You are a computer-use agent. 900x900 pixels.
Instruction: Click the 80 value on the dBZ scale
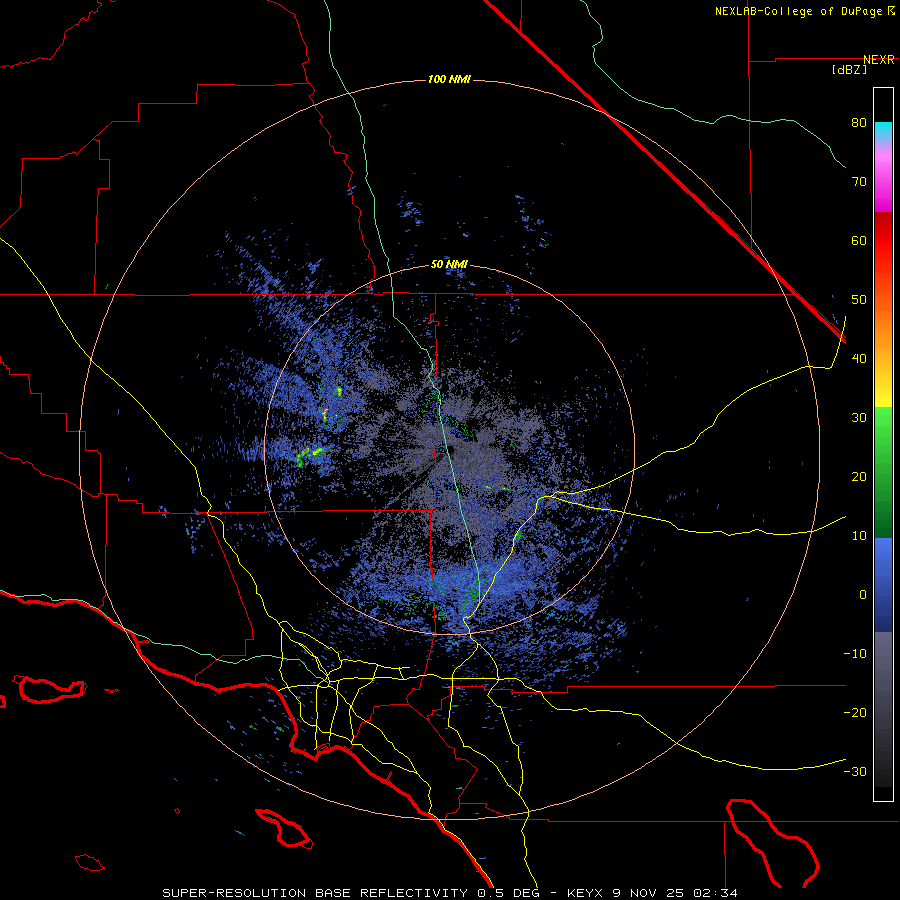[859, 123]
